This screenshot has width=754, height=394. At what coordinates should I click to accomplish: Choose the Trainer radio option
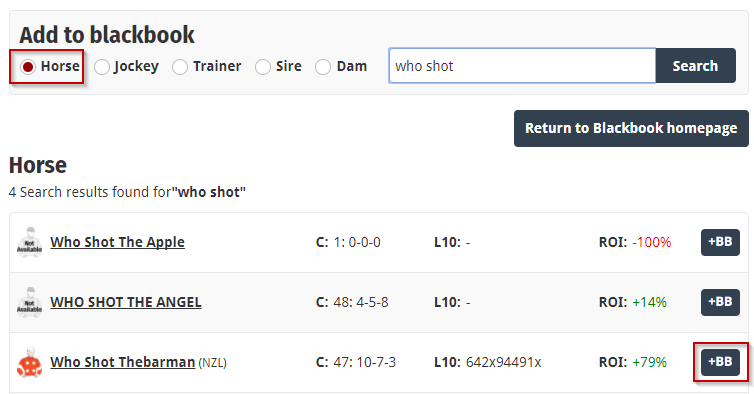point(180,66)
